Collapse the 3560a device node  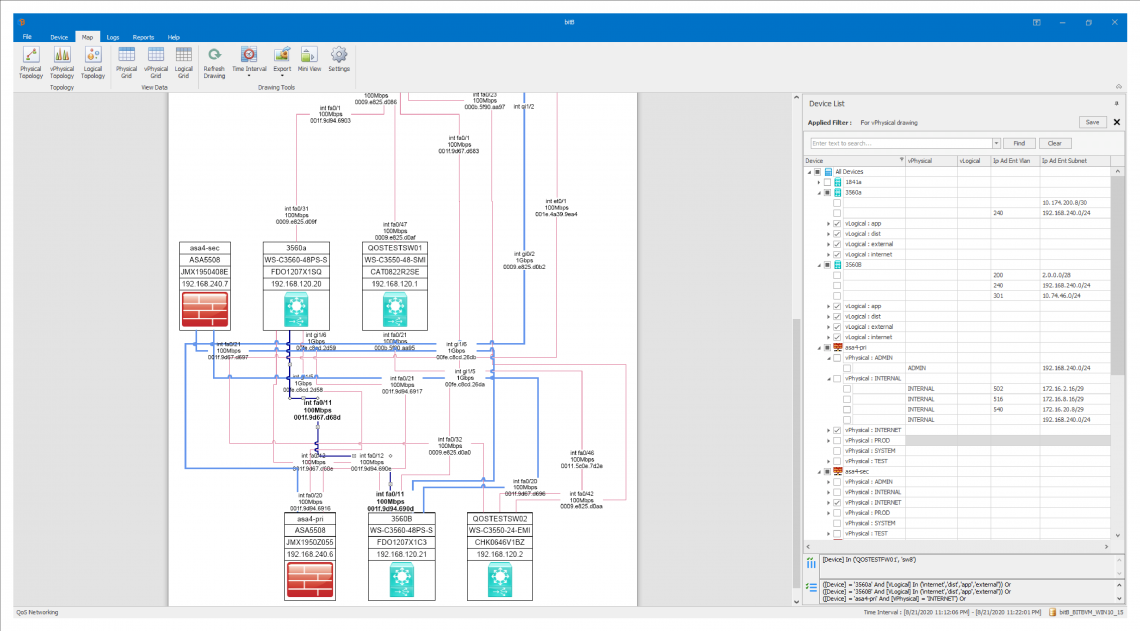[819, 193]
